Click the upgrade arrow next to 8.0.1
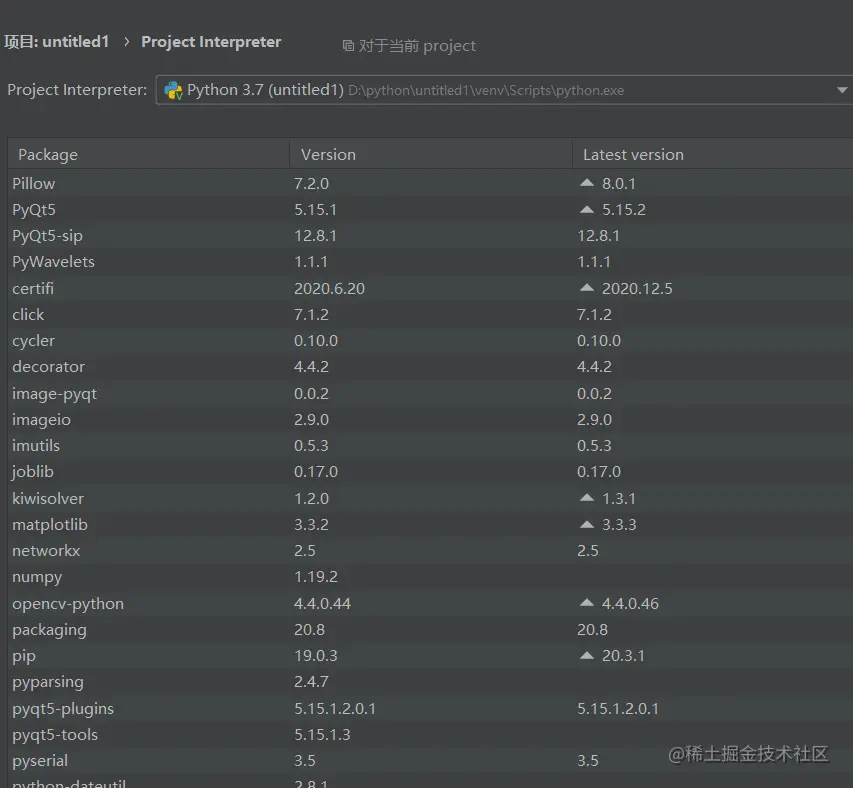The height and width of the screenshot is (788, 853). 587,183
